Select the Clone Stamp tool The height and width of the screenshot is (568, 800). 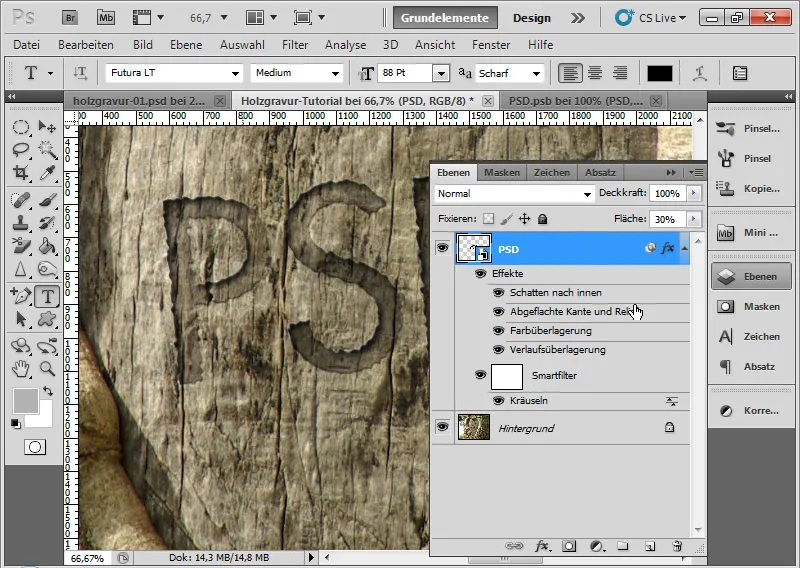tap(20, 223)
